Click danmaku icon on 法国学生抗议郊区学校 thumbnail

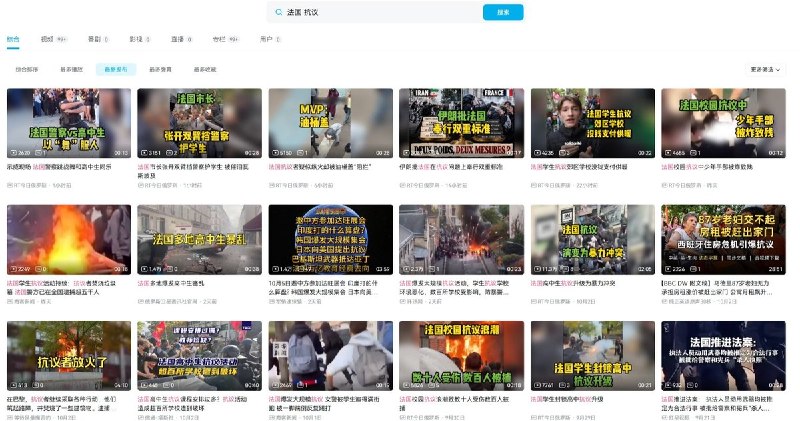[x=562, y=153]
